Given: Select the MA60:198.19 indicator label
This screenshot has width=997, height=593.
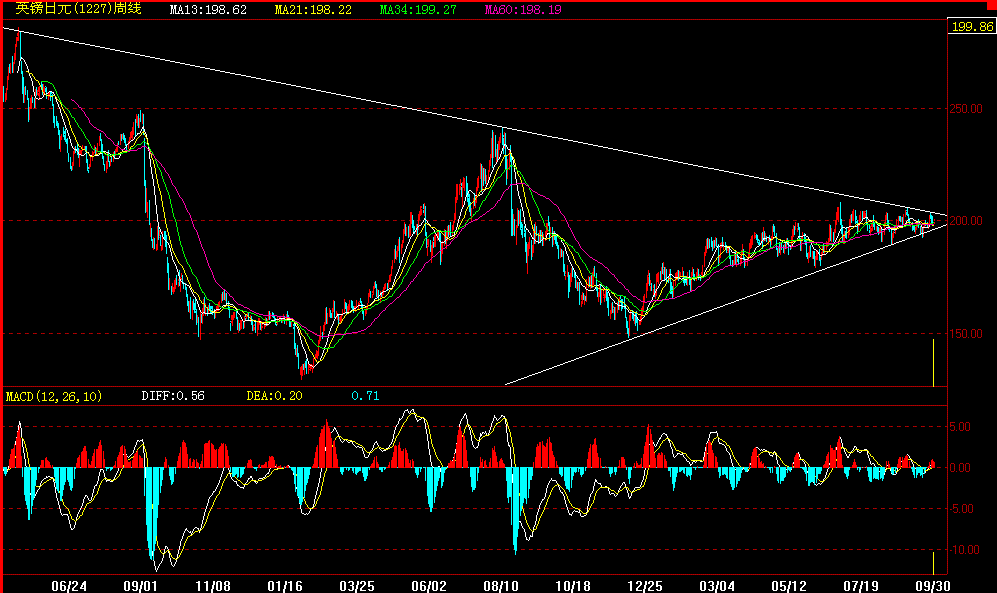Looking at the screenshot, I should 523,10.
